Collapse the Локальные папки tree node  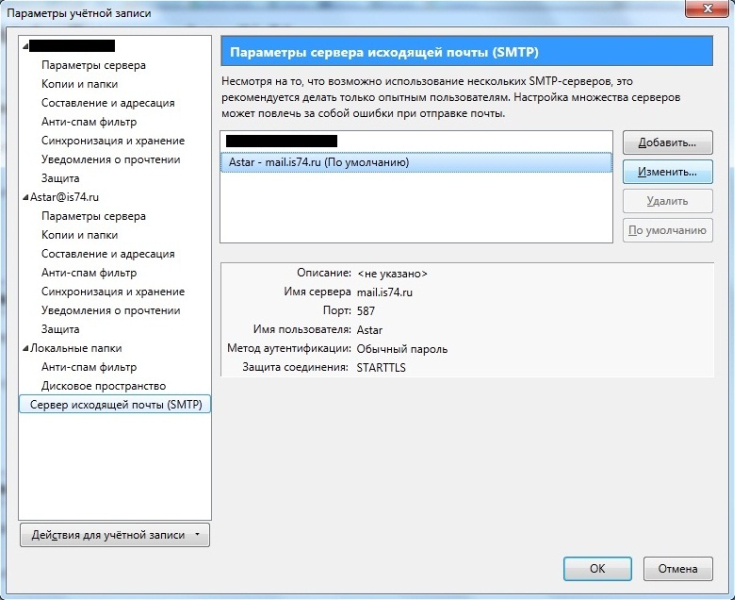(25, 348)
